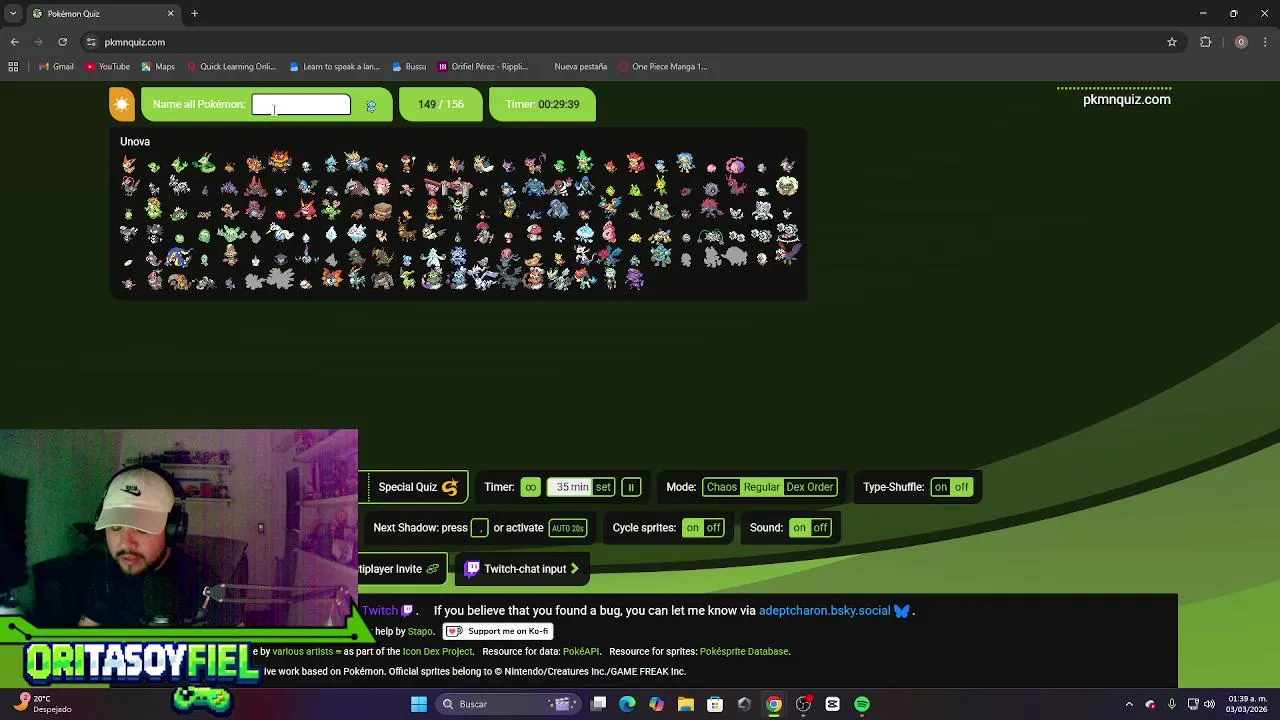This screenshot has height=720, width=1280.
Task: Open Google Chrome taskbar icon
Action: coord(774,704)
